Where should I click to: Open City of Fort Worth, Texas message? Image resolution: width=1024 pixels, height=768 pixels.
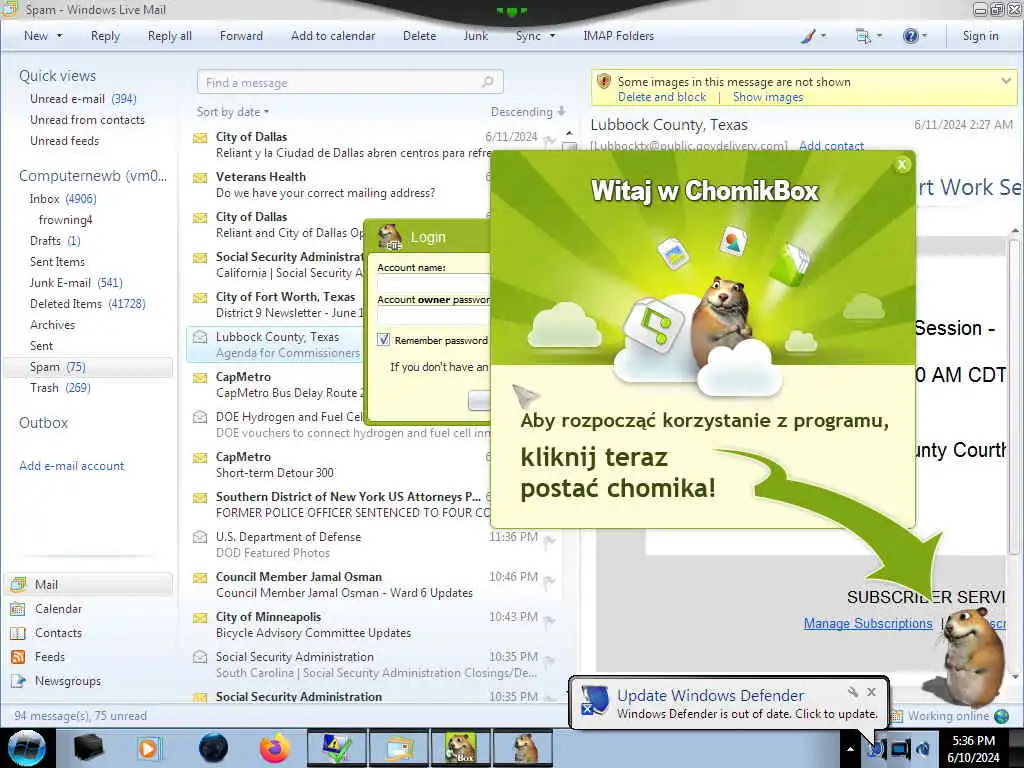[276, 304]
